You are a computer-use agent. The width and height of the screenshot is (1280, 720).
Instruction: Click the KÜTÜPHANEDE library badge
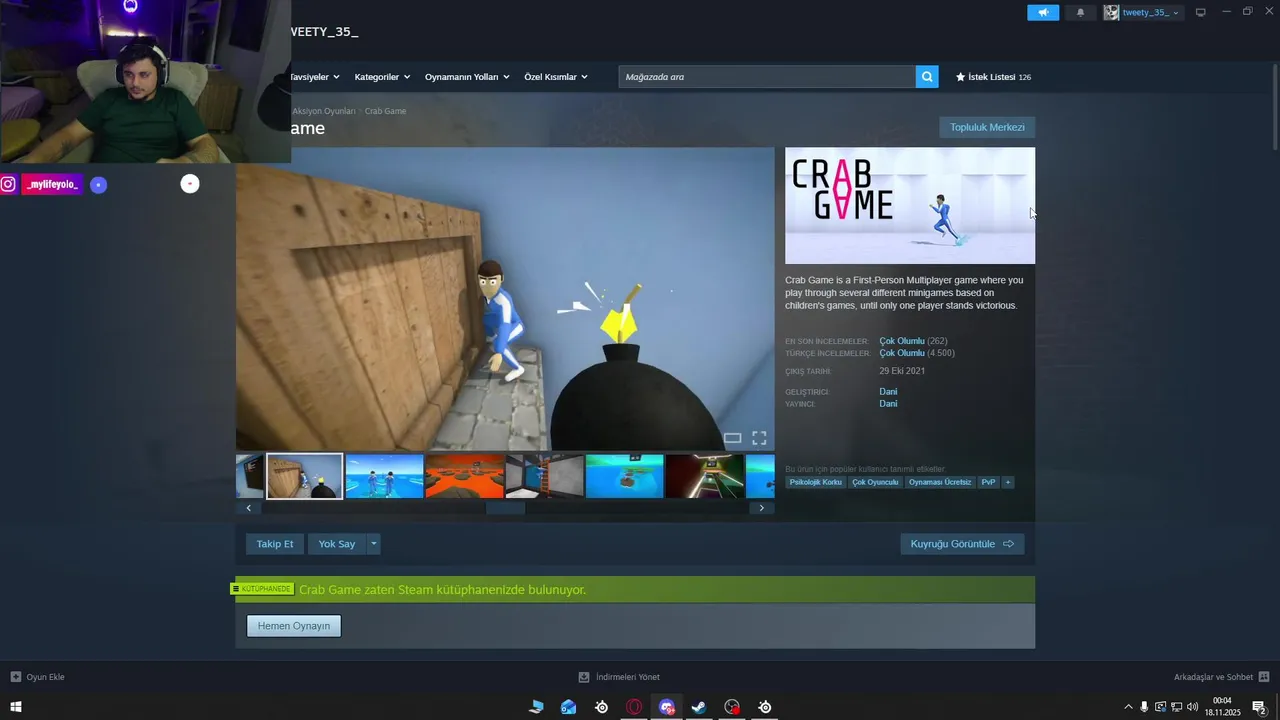pos(263,589)
